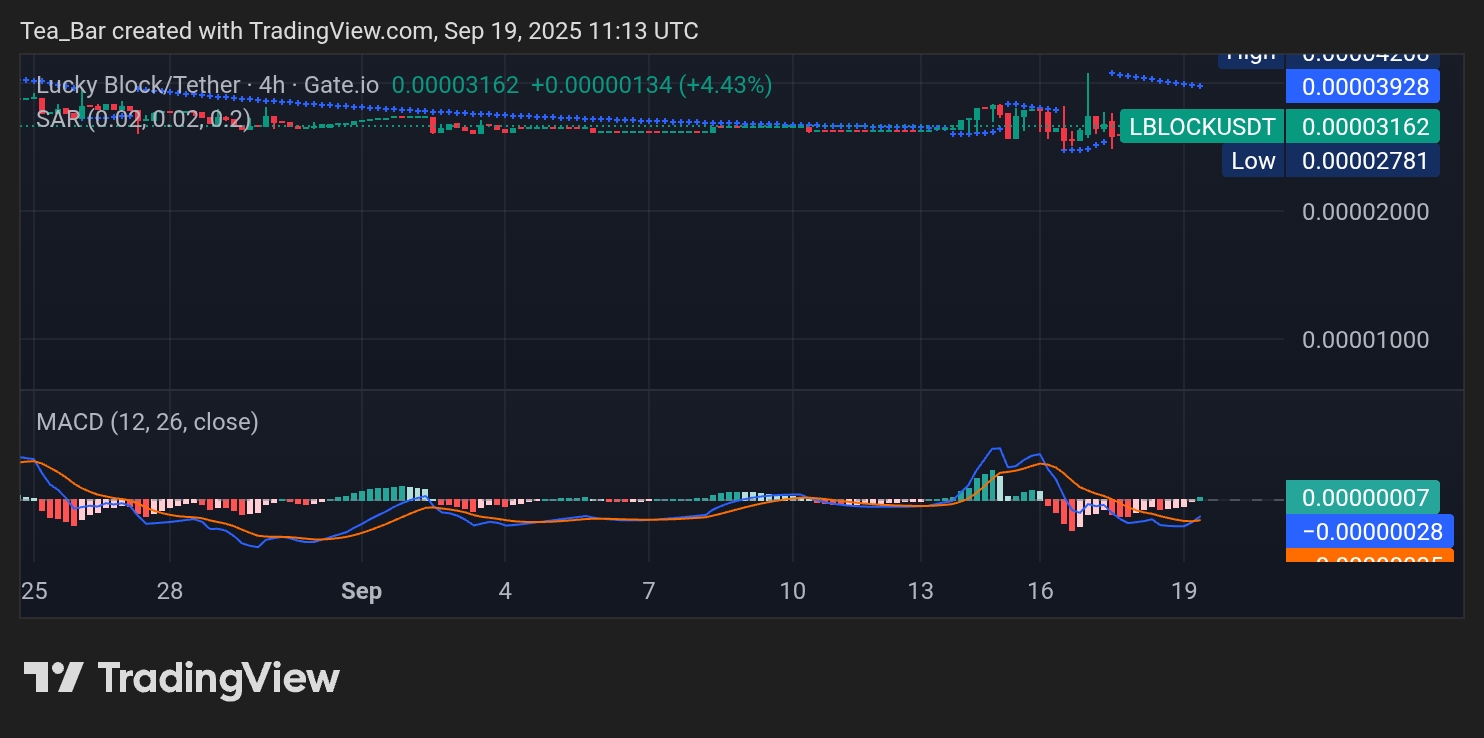Click the +0.00000134 (+4.43%) change value
Screen dimensions: 1484x738
[x=651, y=85]
